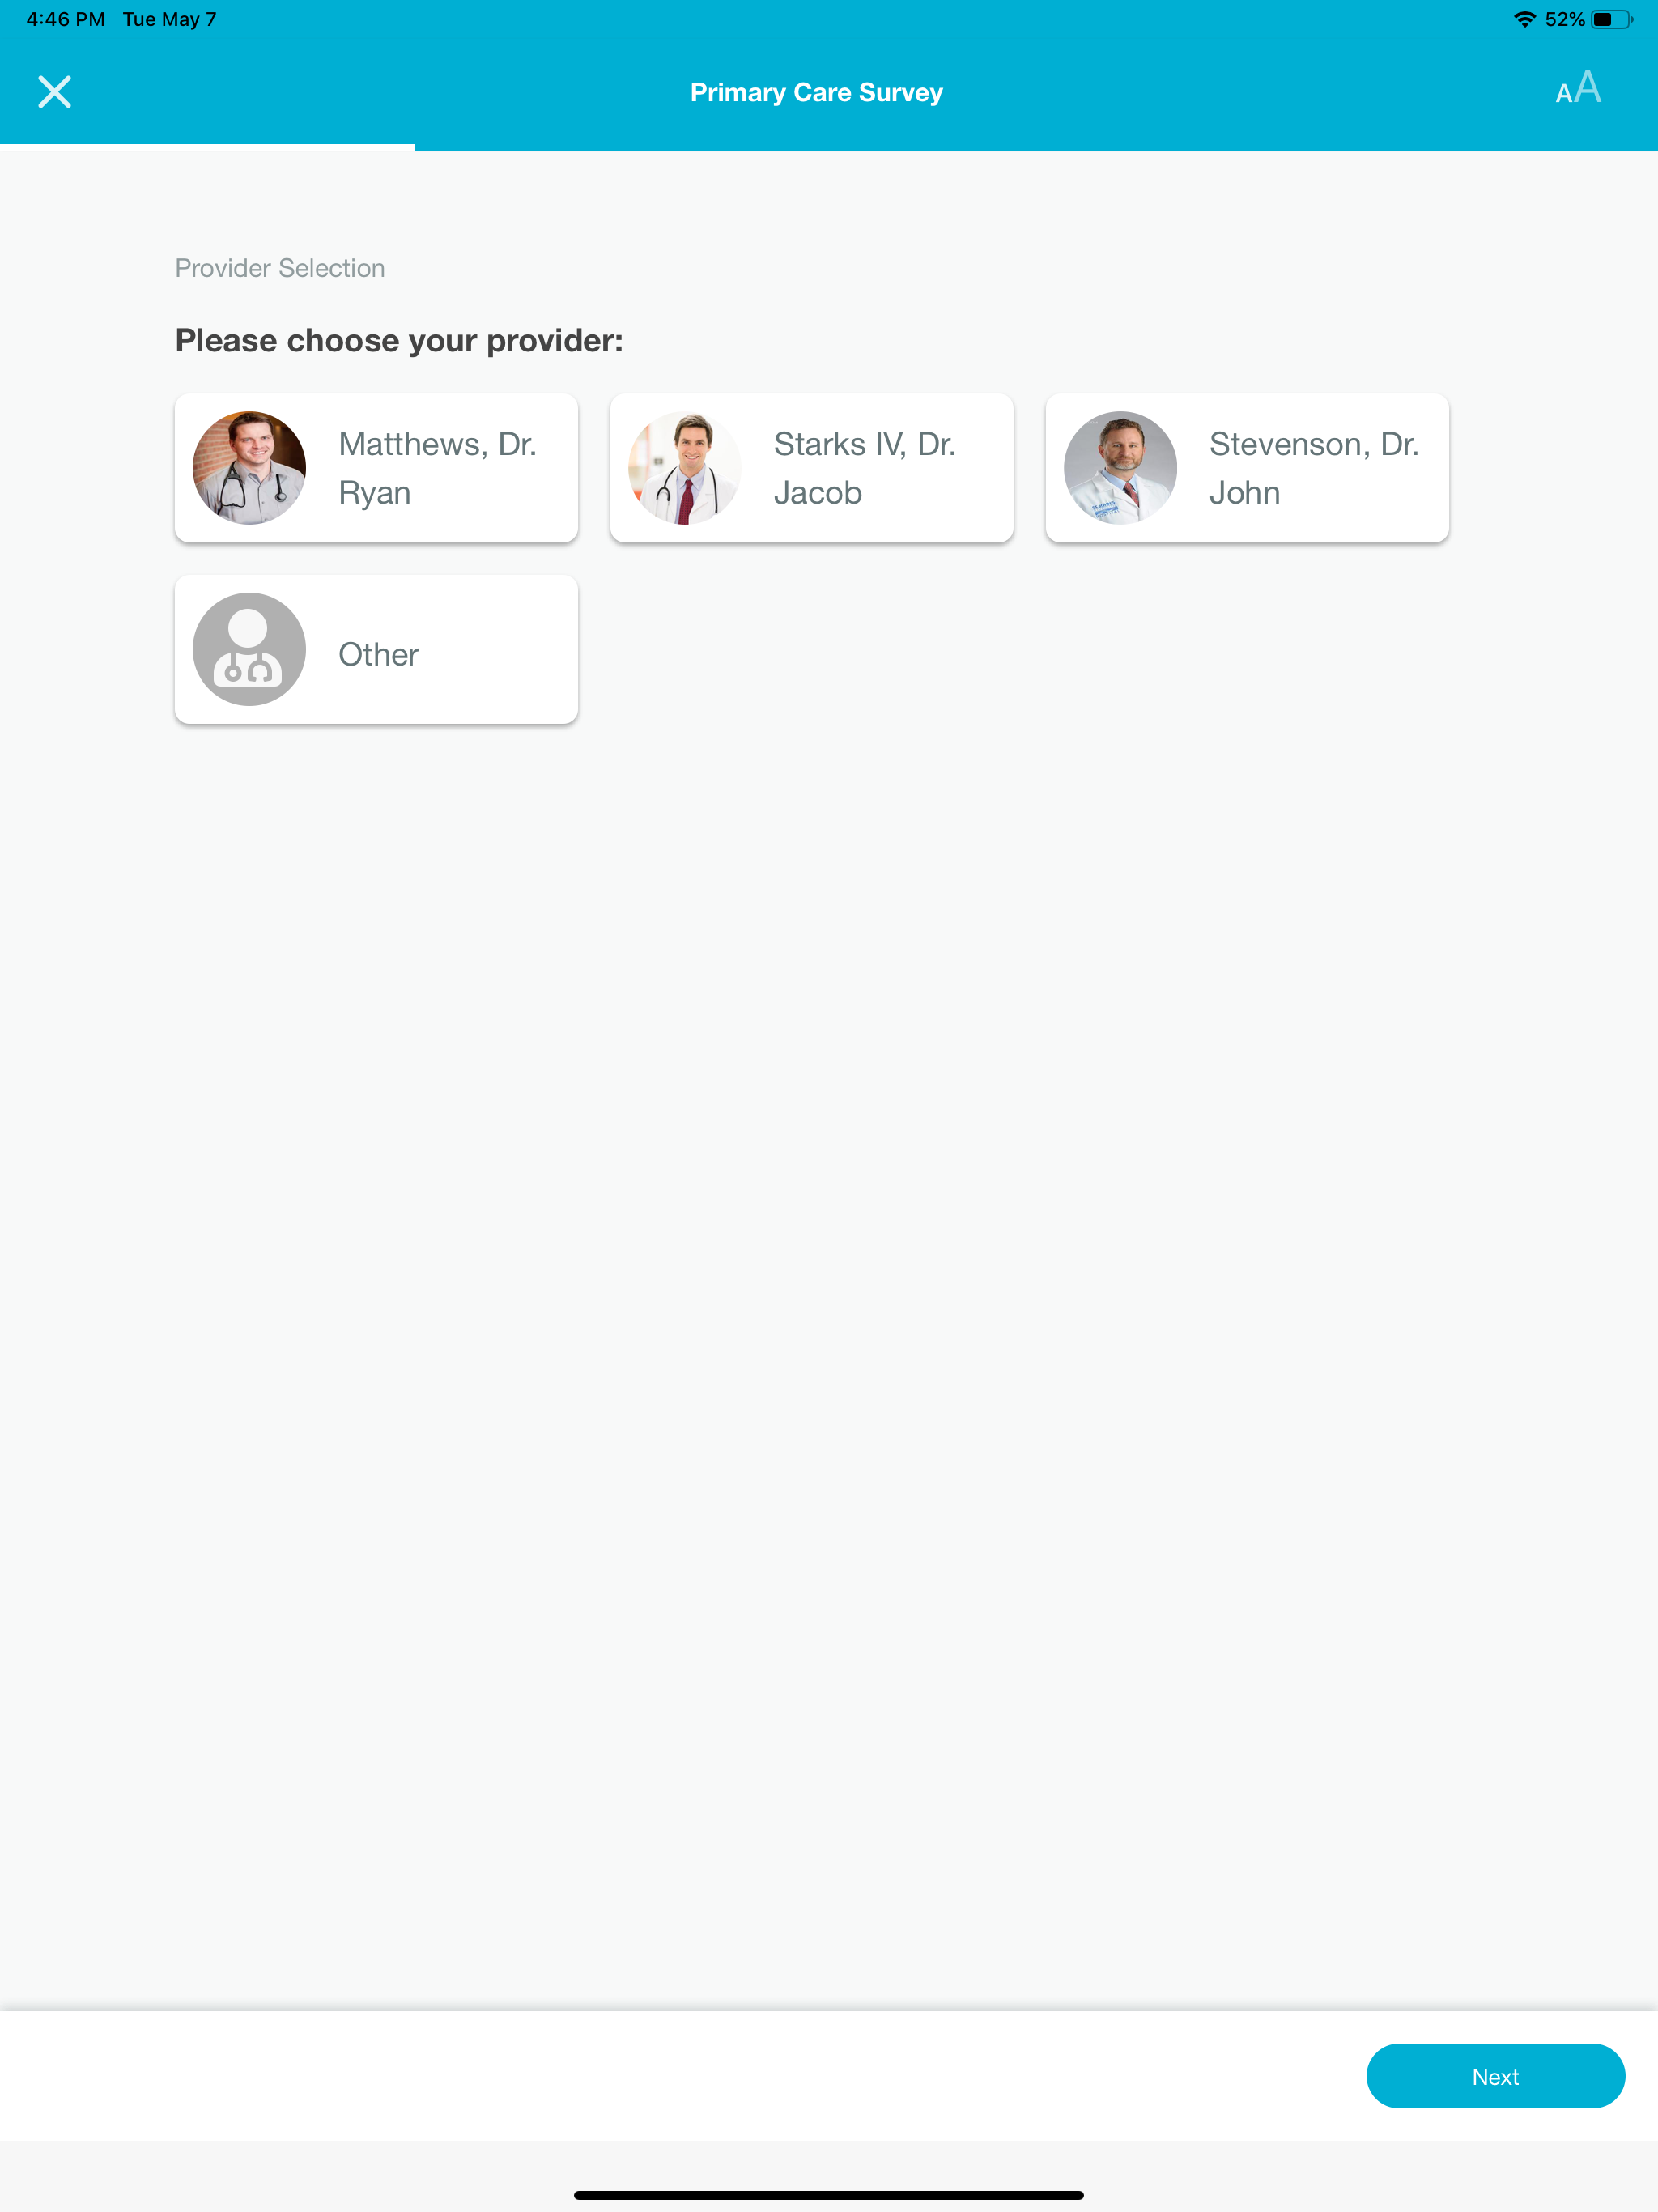Image resolution: width=1658 pixels, height=2212 pixels.
Task: Close the Primary Care Survey
Action: pyautogui.click(x=54, y=92)
